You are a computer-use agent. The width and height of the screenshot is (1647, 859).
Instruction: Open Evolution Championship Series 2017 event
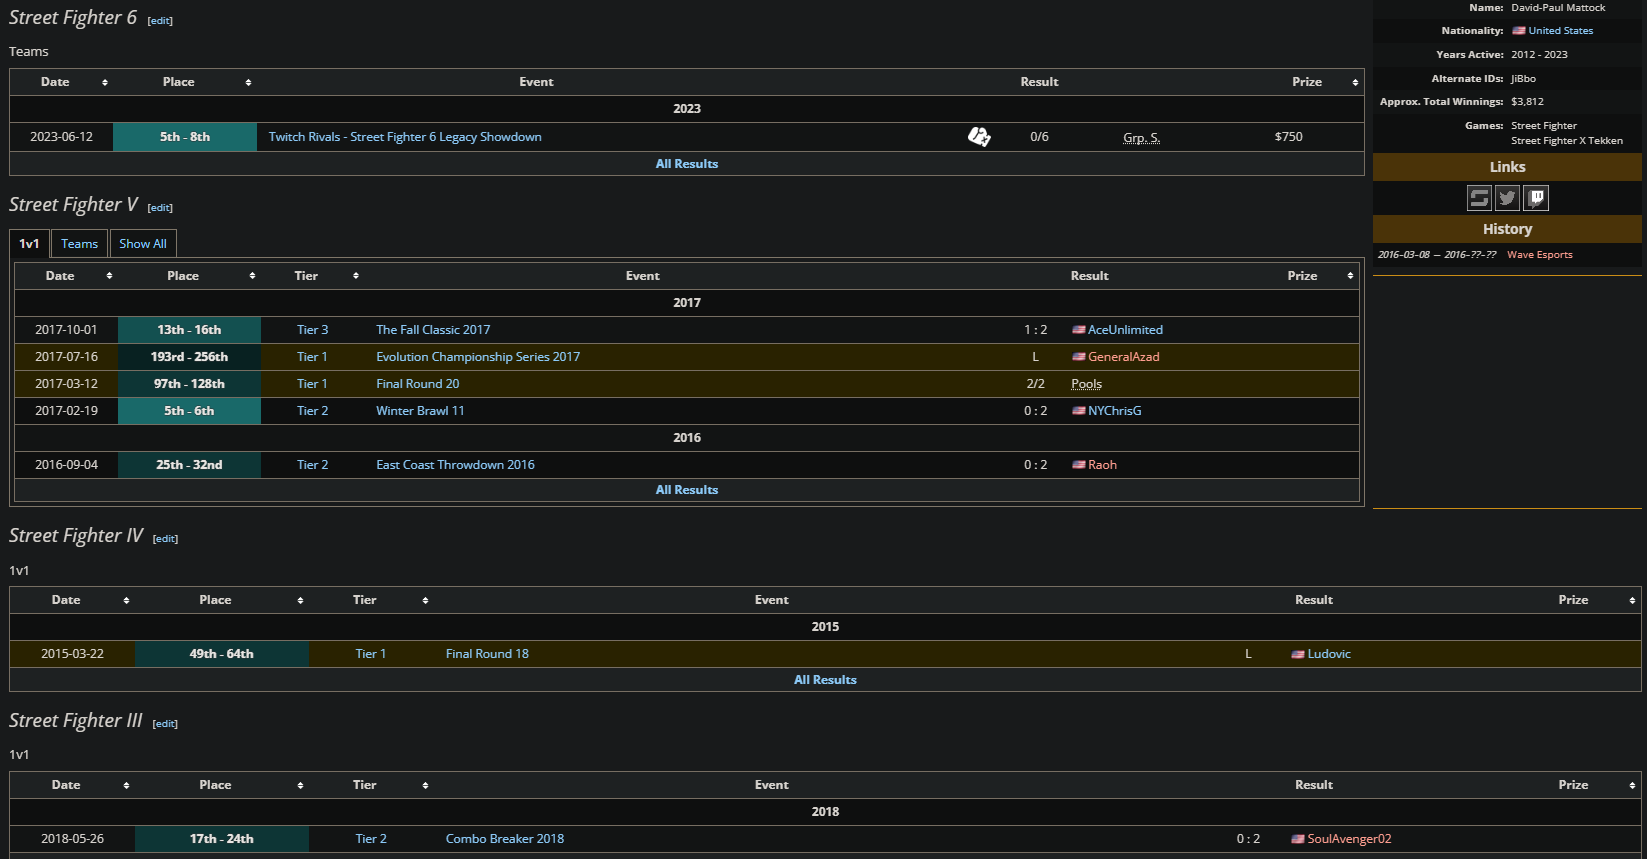[x=478, y=357]
